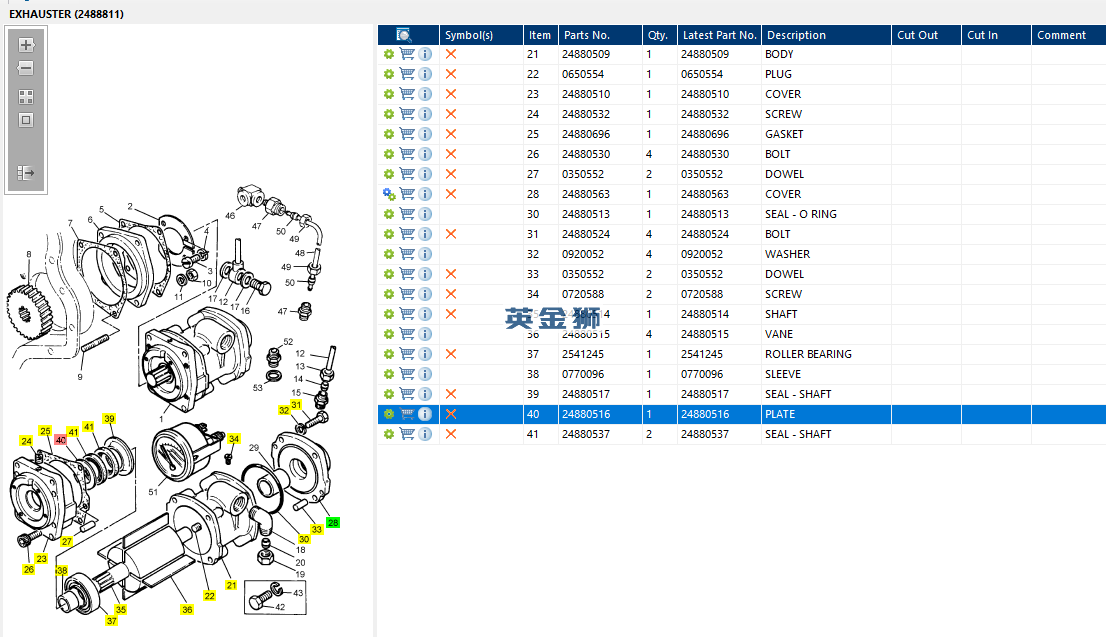Image resolution: width=1106 pixels, height=637 pixels.
Task: Click the pink callout 40 in diagram
Action: pyautogui.click(x=60, y=439)
